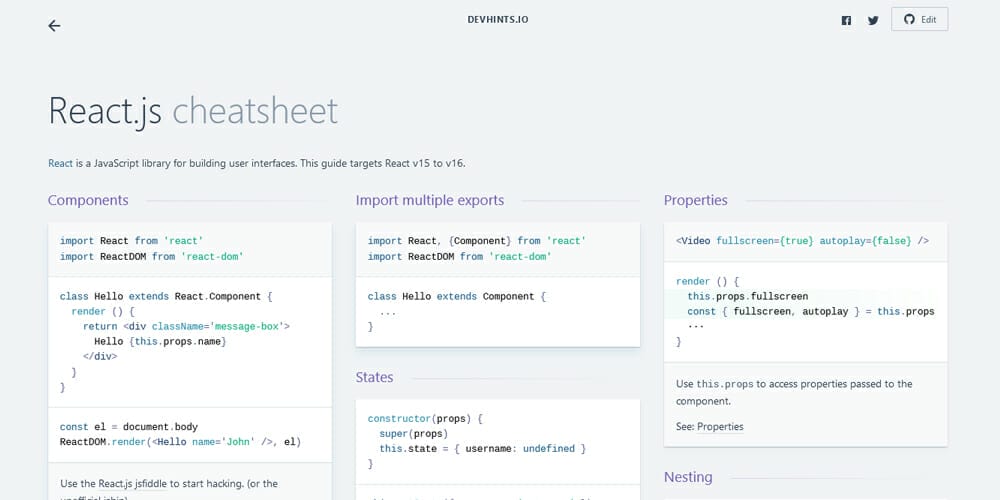Click 'Use this.props to access properties' text
The width and height of the screenshot is (1000, 500).
pyautogui.click(x=794, y=392)
